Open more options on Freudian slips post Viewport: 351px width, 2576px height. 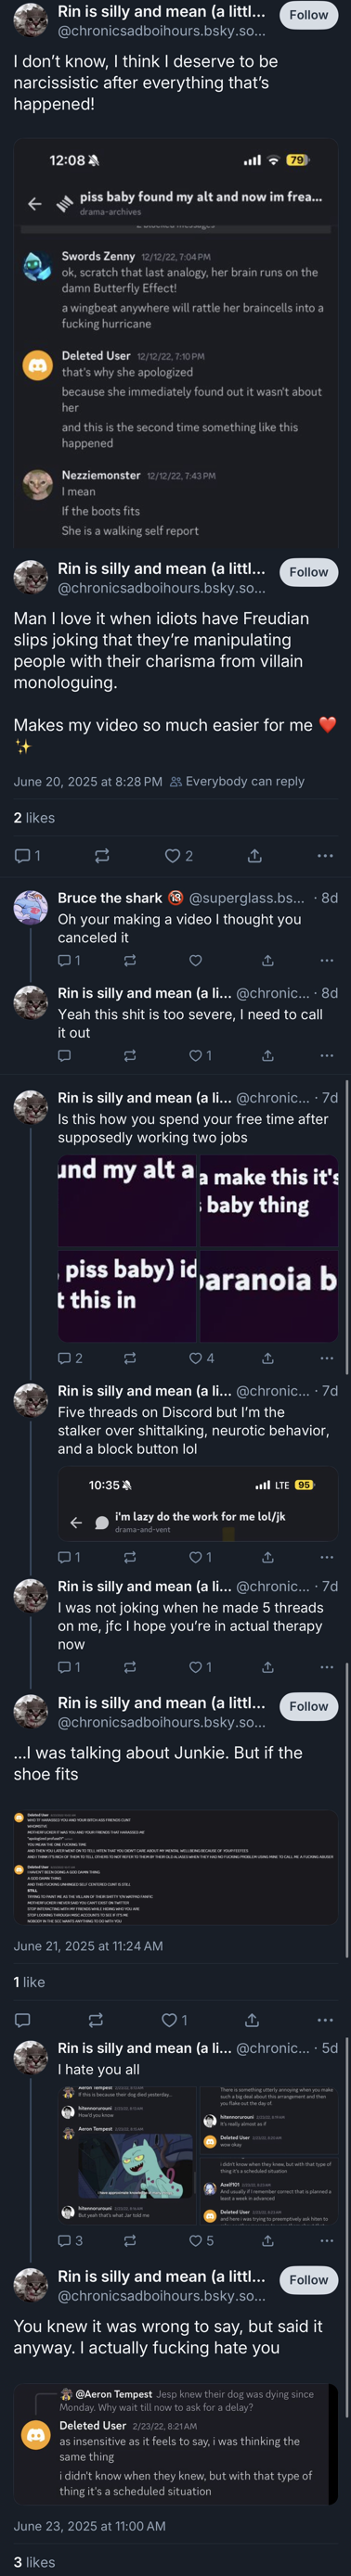(325, 856)
